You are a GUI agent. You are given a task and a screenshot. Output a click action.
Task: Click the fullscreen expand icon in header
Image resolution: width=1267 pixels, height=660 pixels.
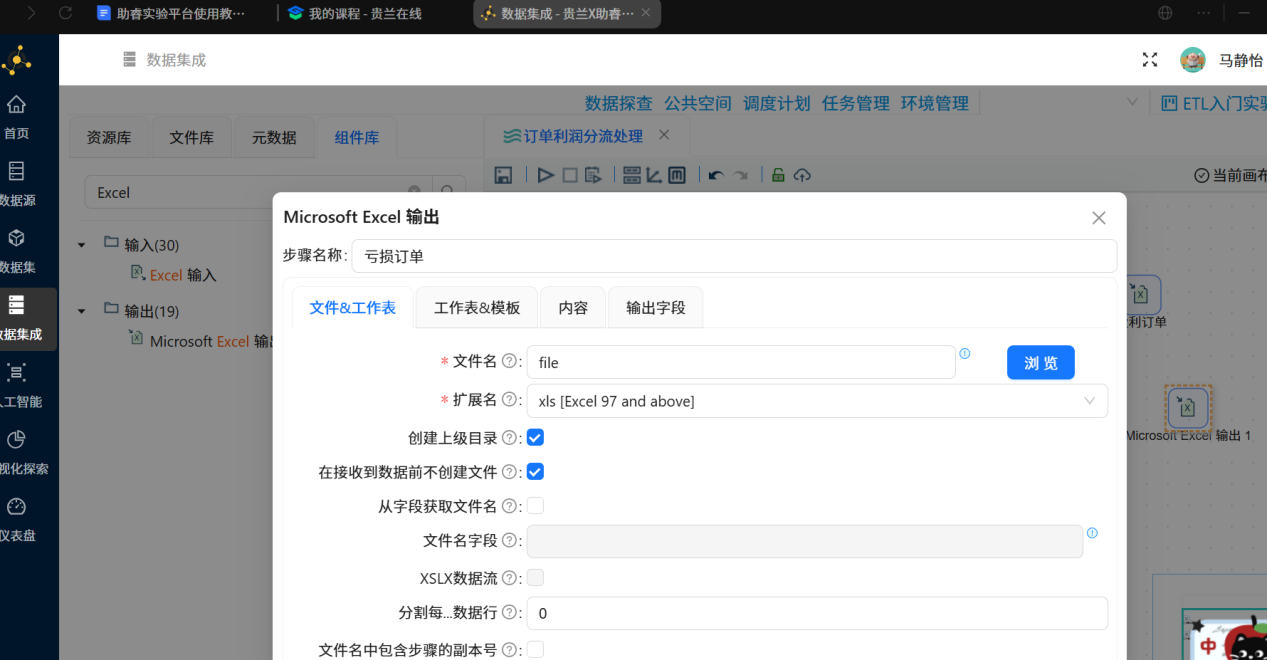(1150, 60)
